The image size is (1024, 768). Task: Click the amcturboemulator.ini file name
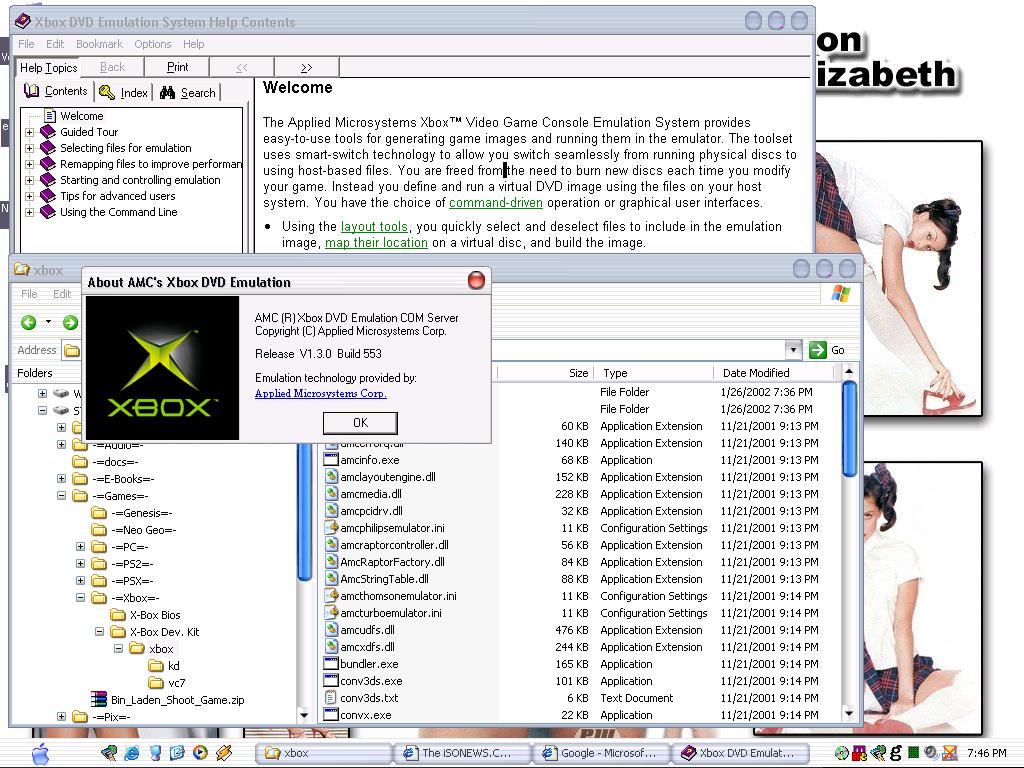click(x=391, y=613)
